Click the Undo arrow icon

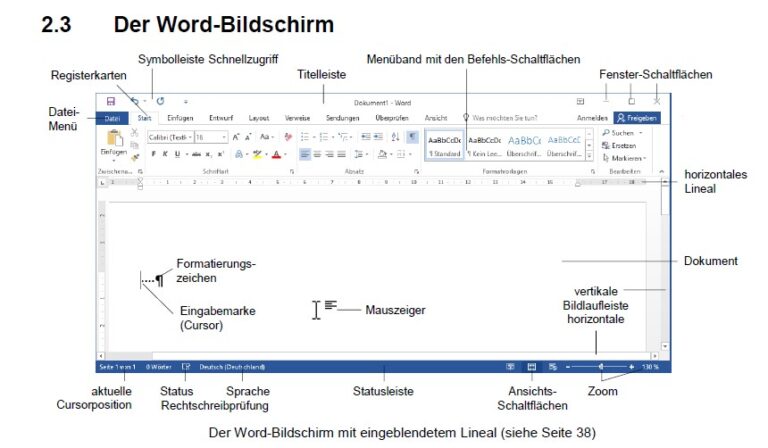[135, 101]
